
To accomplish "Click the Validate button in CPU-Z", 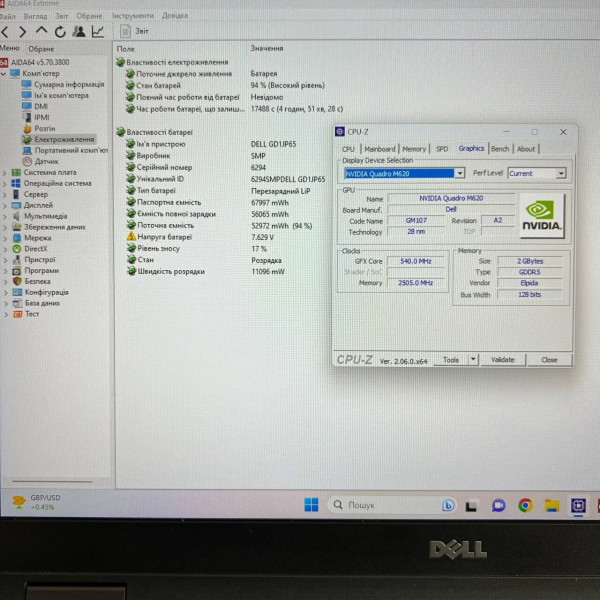I will 503,360.
